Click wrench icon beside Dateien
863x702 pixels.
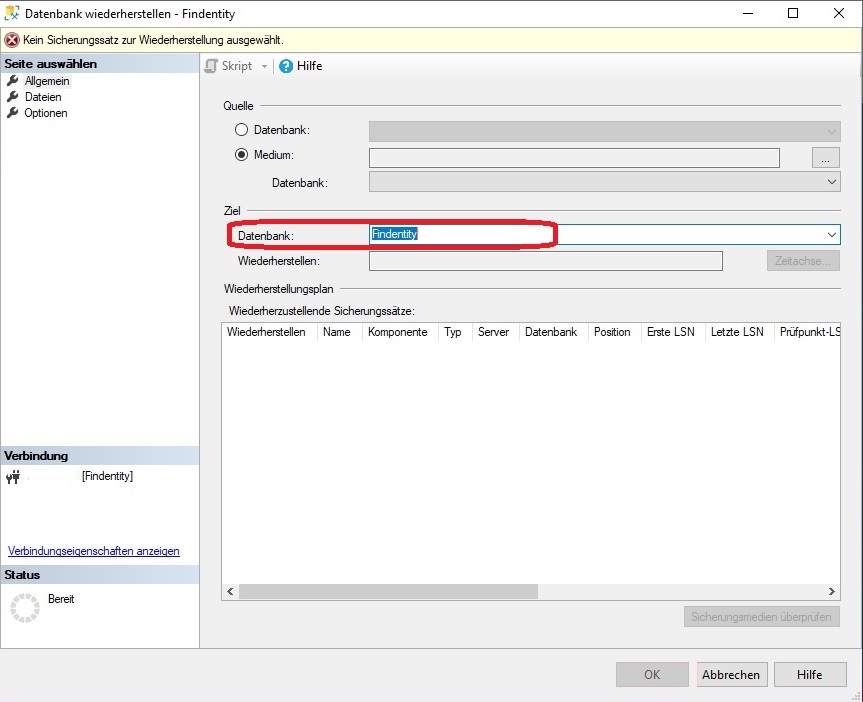[13, 97]
